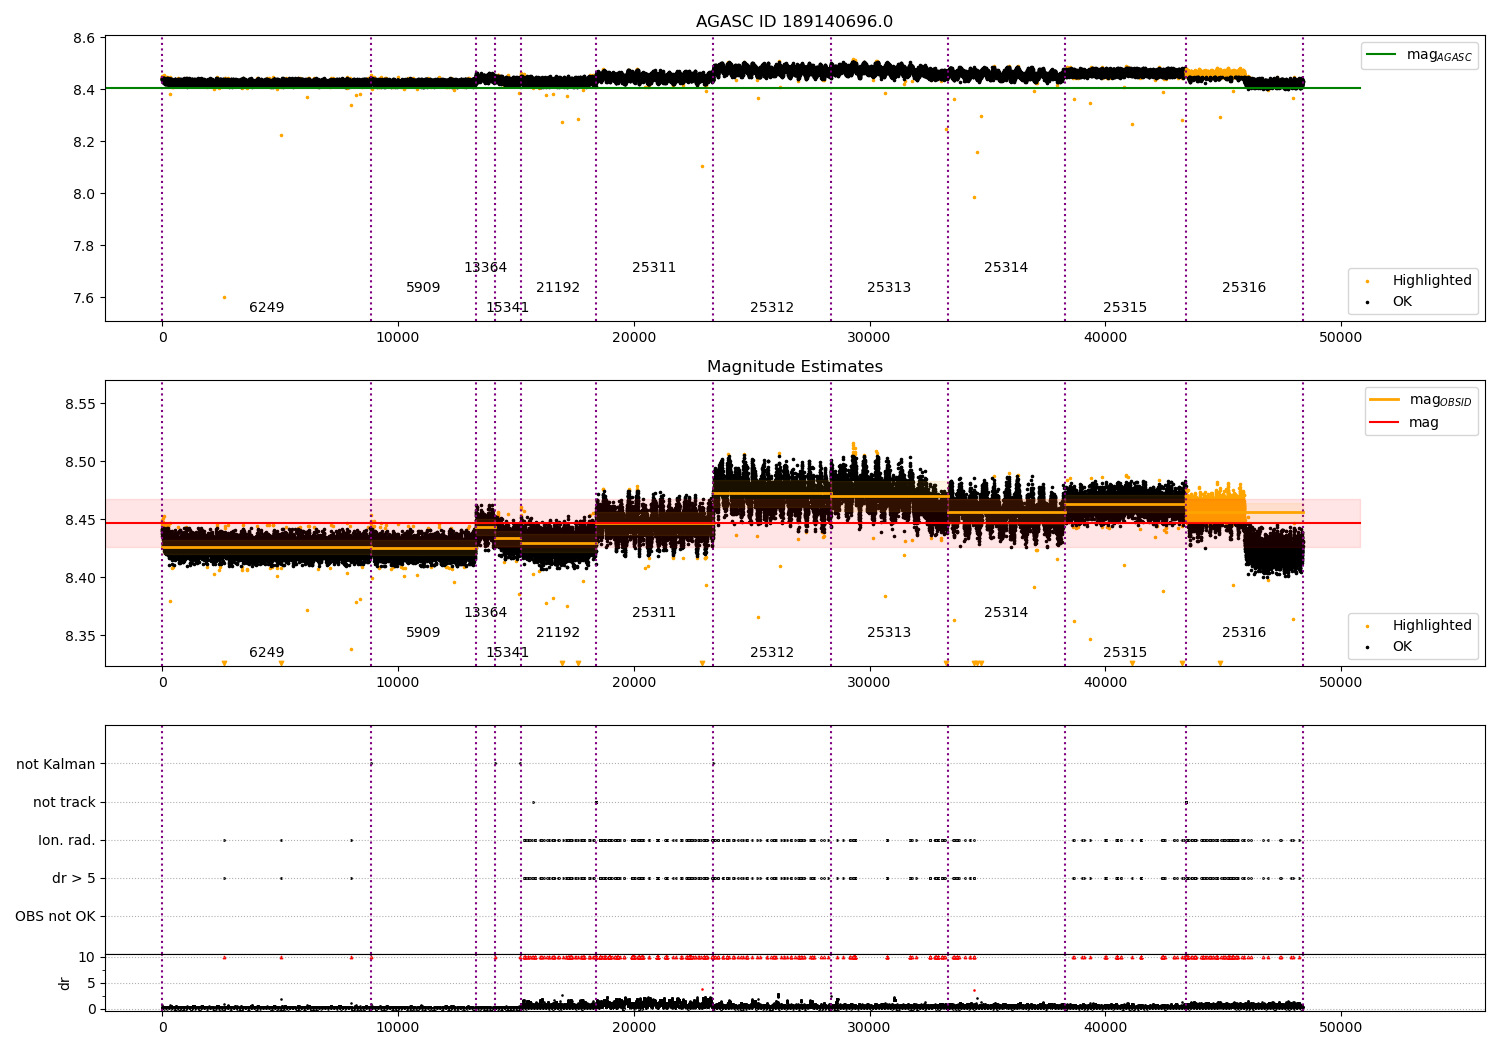Click obsid label '25312' in Magnitude Estimates plot
The image size is (1500, 1050).
tap(772, 653)
